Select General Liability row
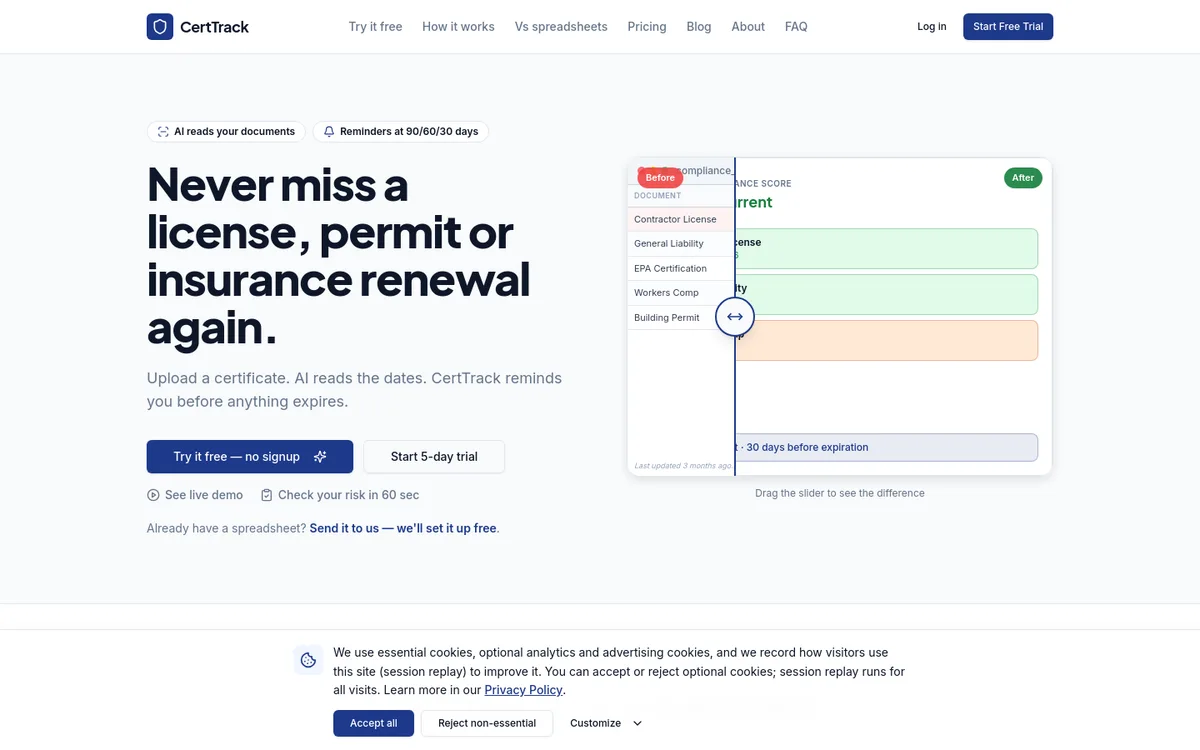The height and width of the screenshot is (750, 1200). coord(680,244)
